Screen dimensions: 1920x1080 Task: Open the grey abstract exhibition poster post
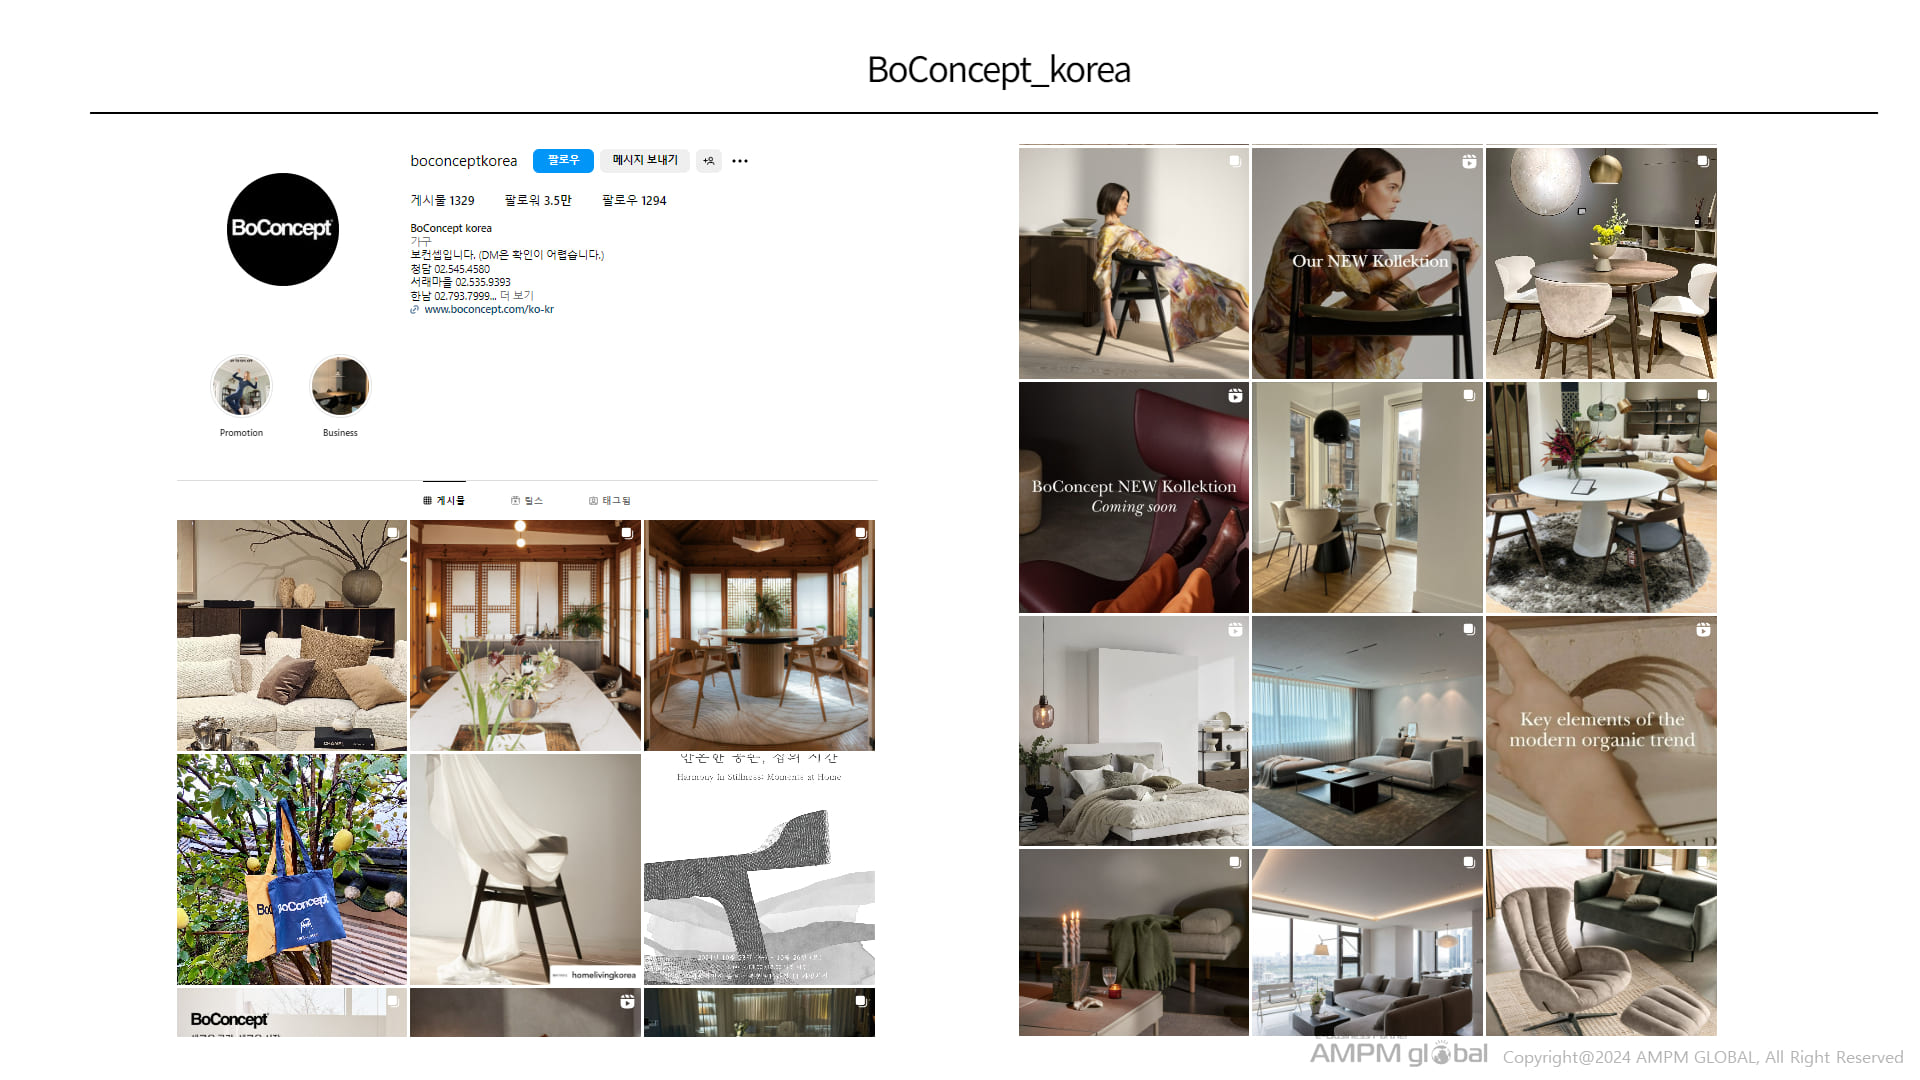pos(759,869)
